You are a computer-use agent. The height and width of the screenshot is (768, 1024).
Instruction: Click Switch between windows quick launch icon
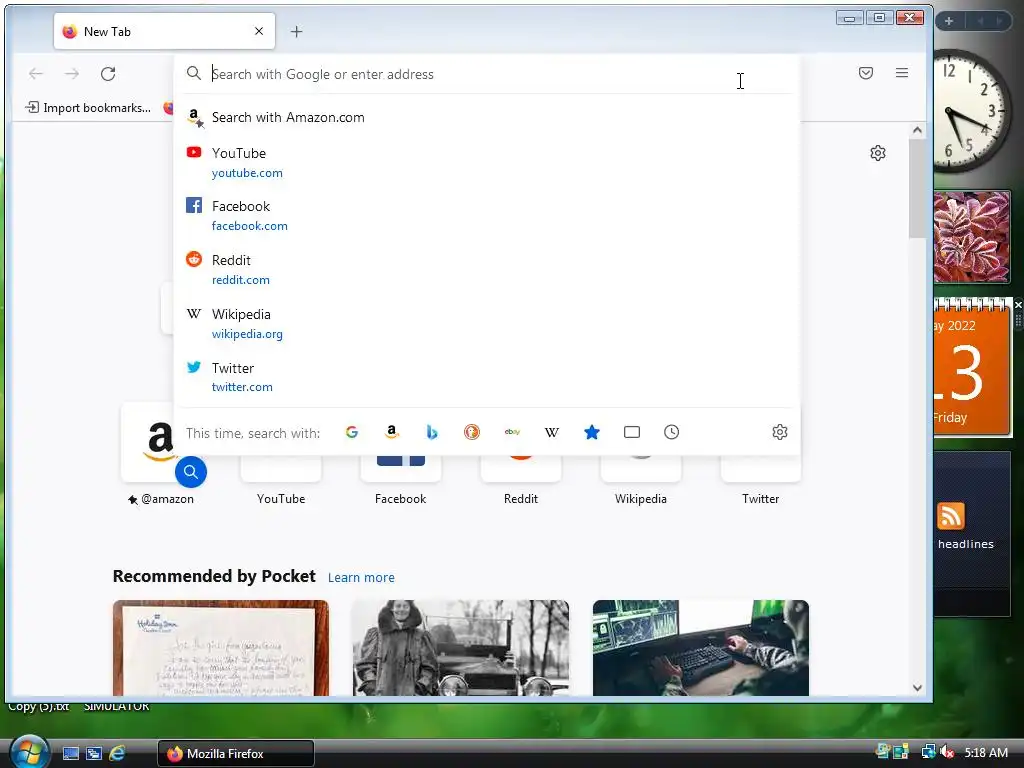coord(94,754)
